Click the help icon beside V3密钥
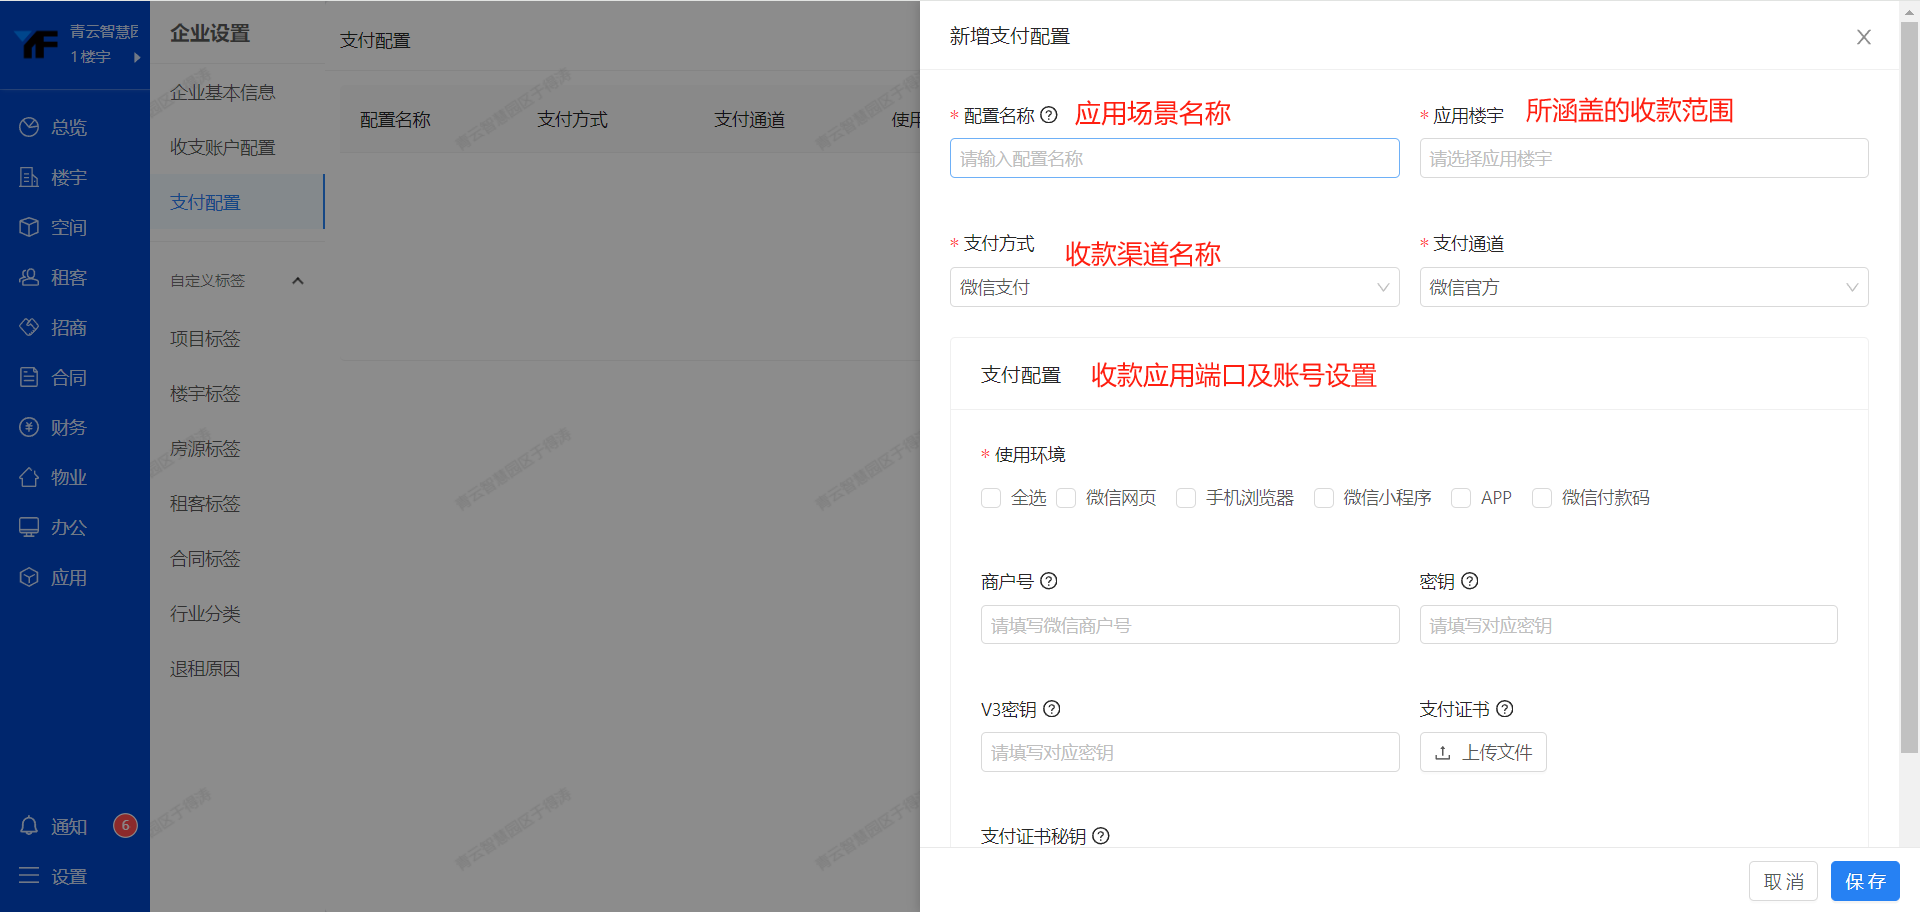Screen dimensions: 1920x912 [x=1052, y=709]
